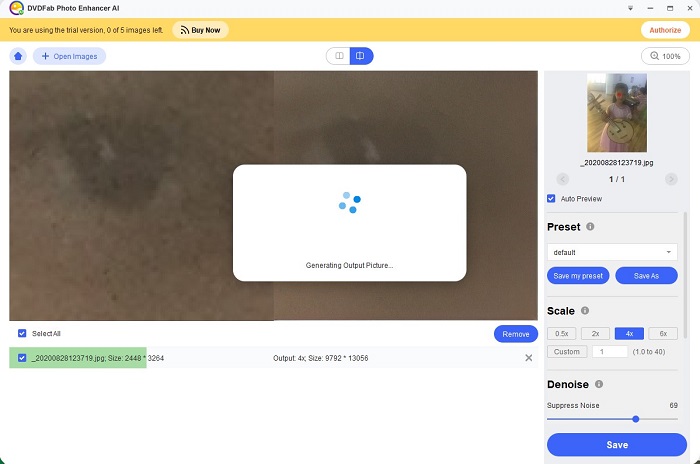Go to the previous image arrow
The height and width of the screenshot is (464, 700).
click(x=562, y=179)
